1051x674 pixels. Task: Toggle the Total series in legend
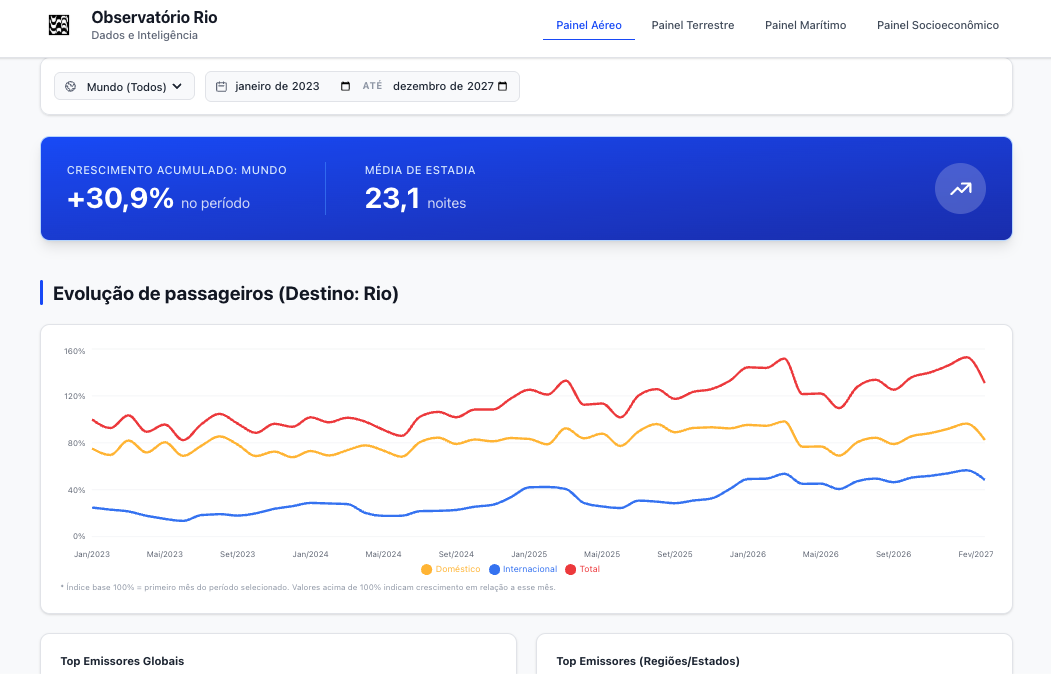click(582, 569)
